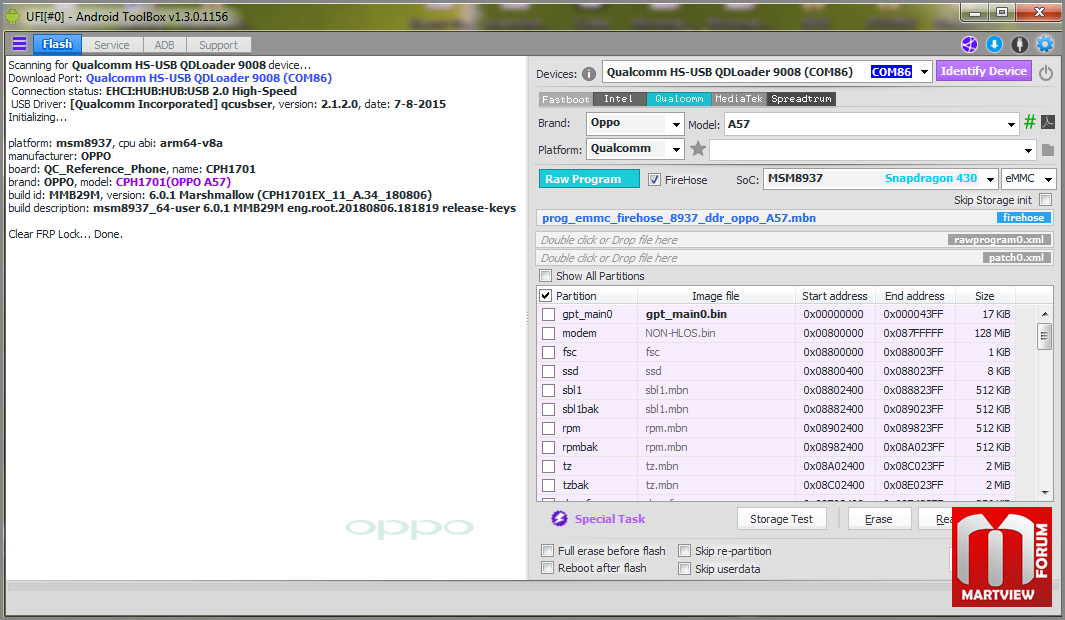Click the Special Task link
The width and height of the screenshot is (1065, 620).
coord(609,519)
